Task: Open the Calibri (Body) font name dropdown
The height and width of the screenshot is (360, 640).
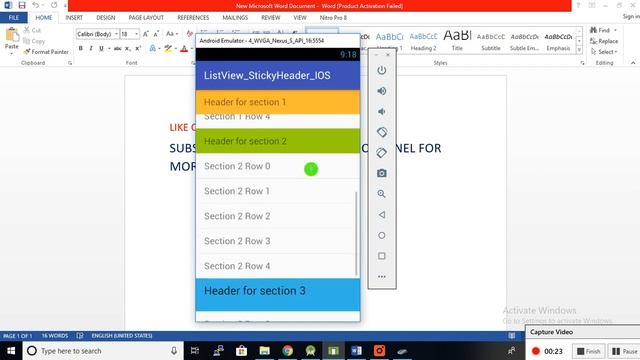Action: pyautogui.click(x=116, y=34)
